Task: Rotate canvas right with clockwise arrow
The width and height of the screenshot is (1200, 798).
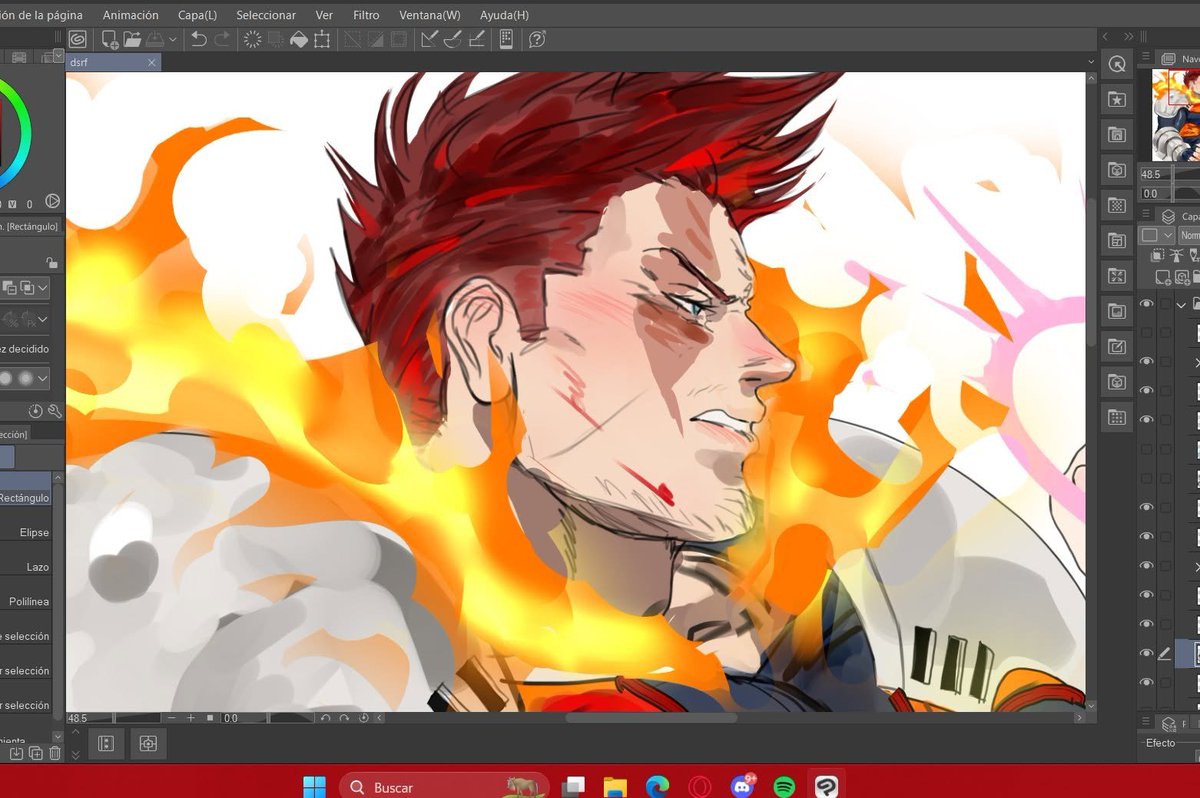Action: click(x=345, y=718)
